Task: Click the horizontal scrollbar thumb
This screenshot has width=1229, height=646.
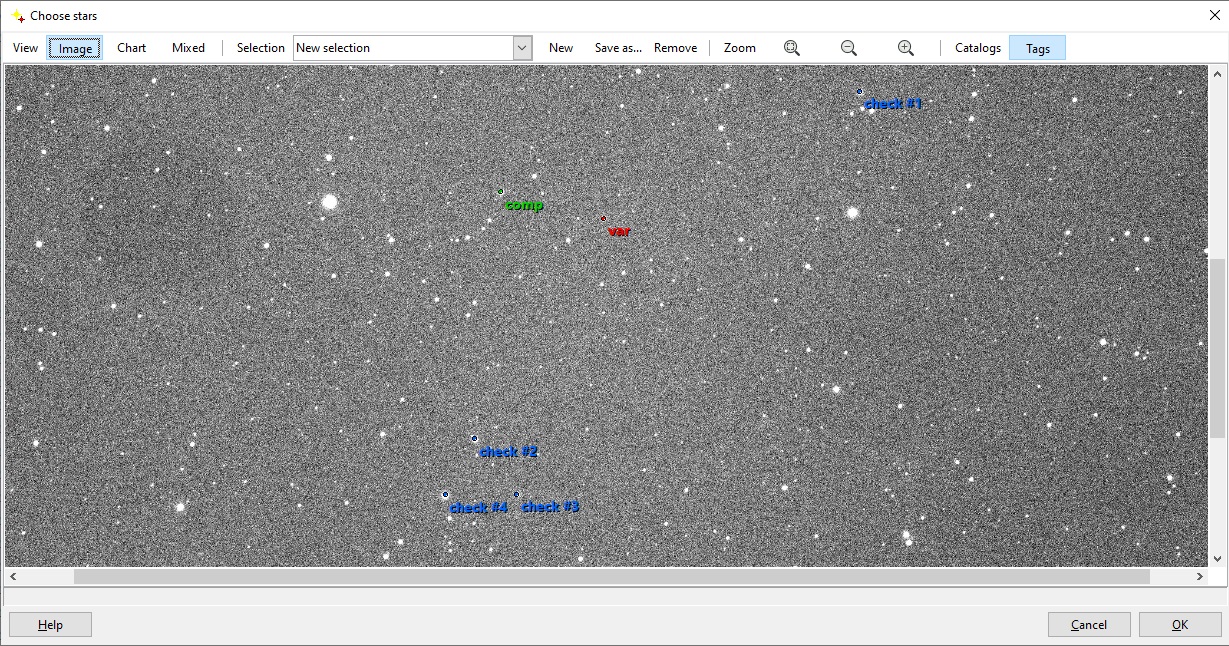Action: pyautogui.click(x=612, y=577)
